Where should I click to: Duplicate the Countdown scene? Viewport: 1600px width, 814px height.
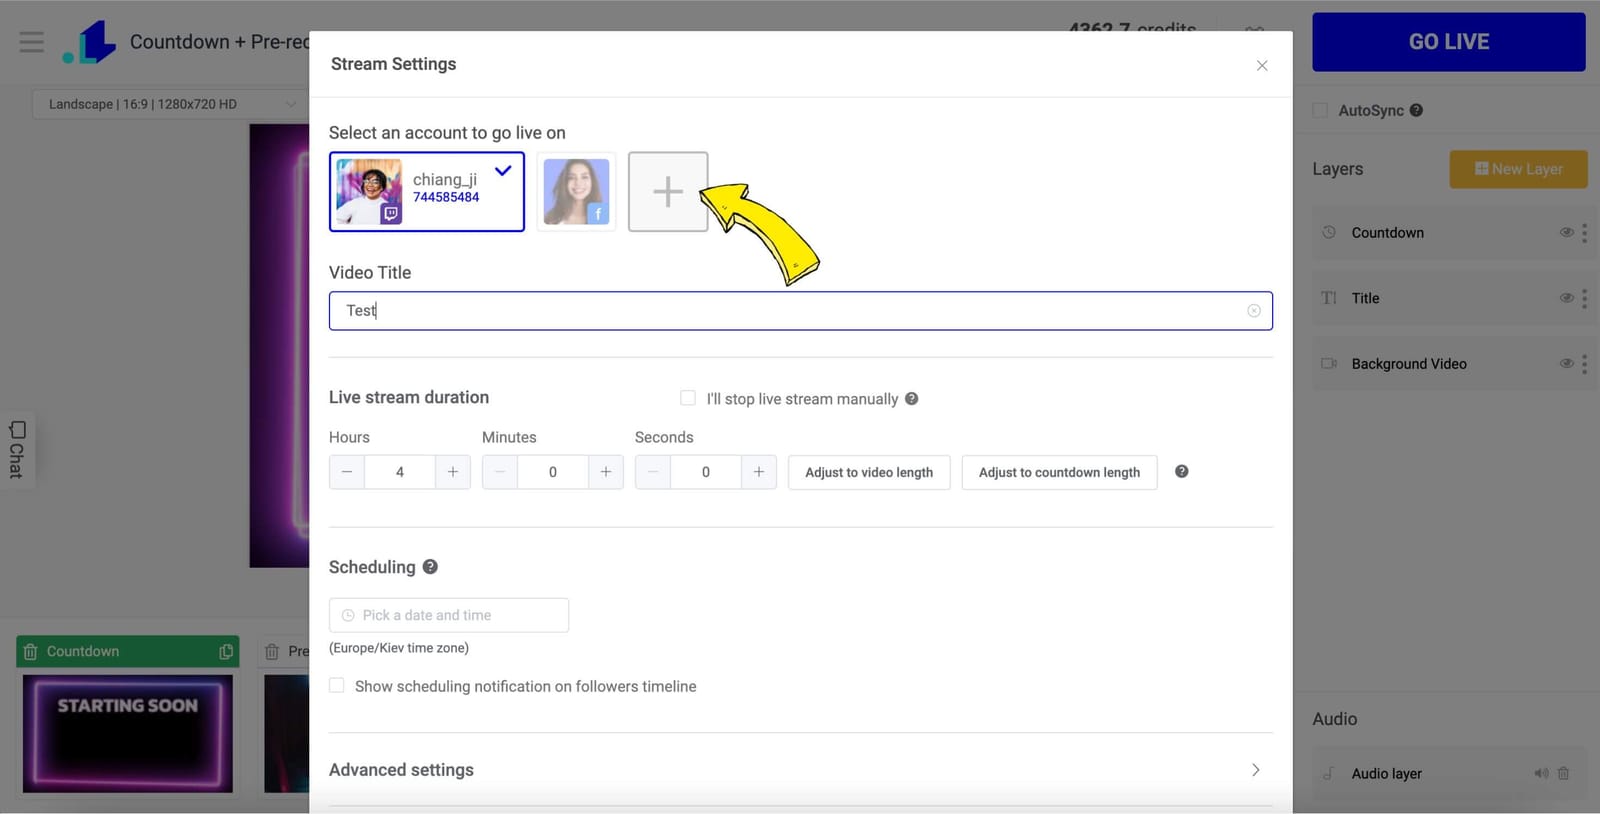coord(226,652)
